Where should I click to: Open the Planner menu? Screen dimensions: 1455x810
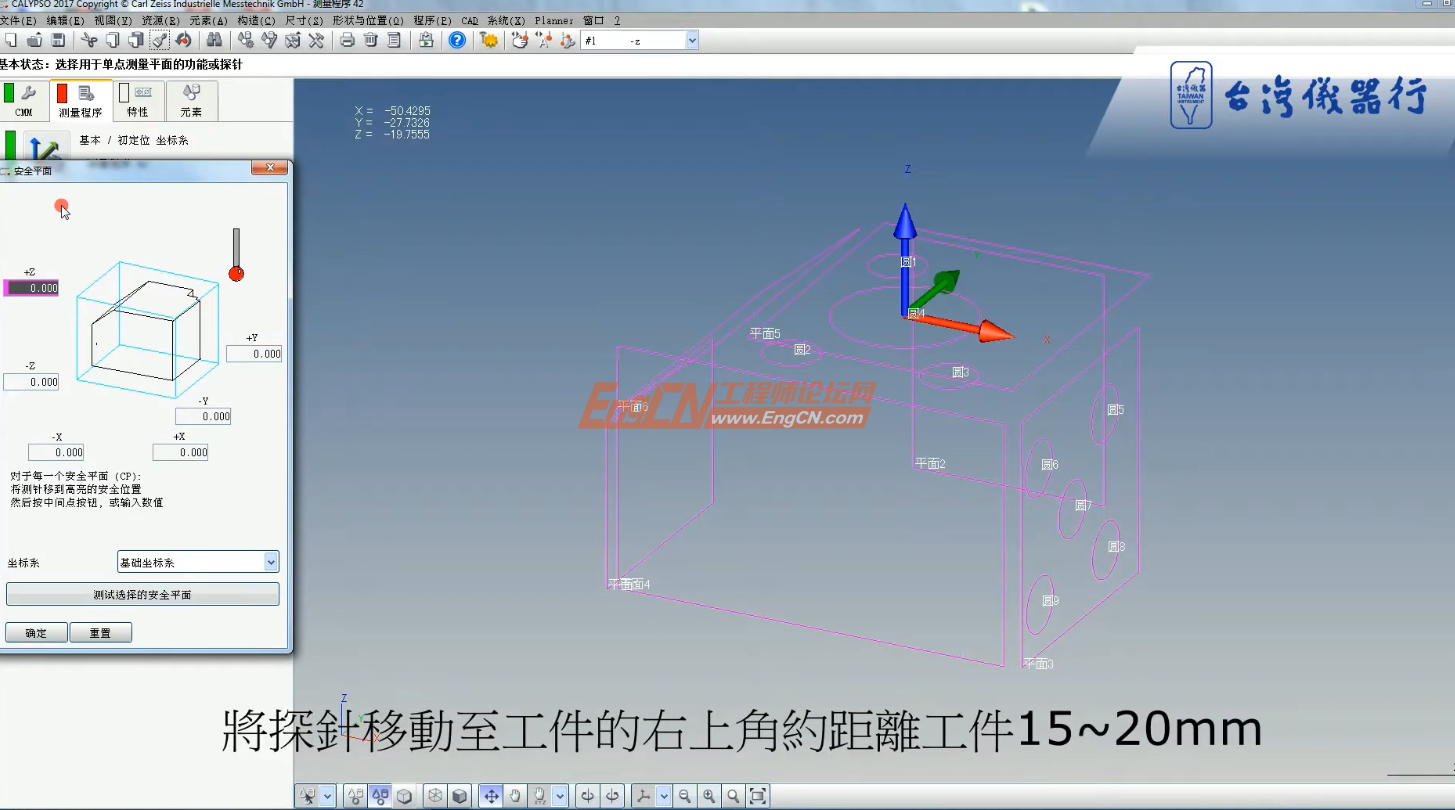[553, 19]
